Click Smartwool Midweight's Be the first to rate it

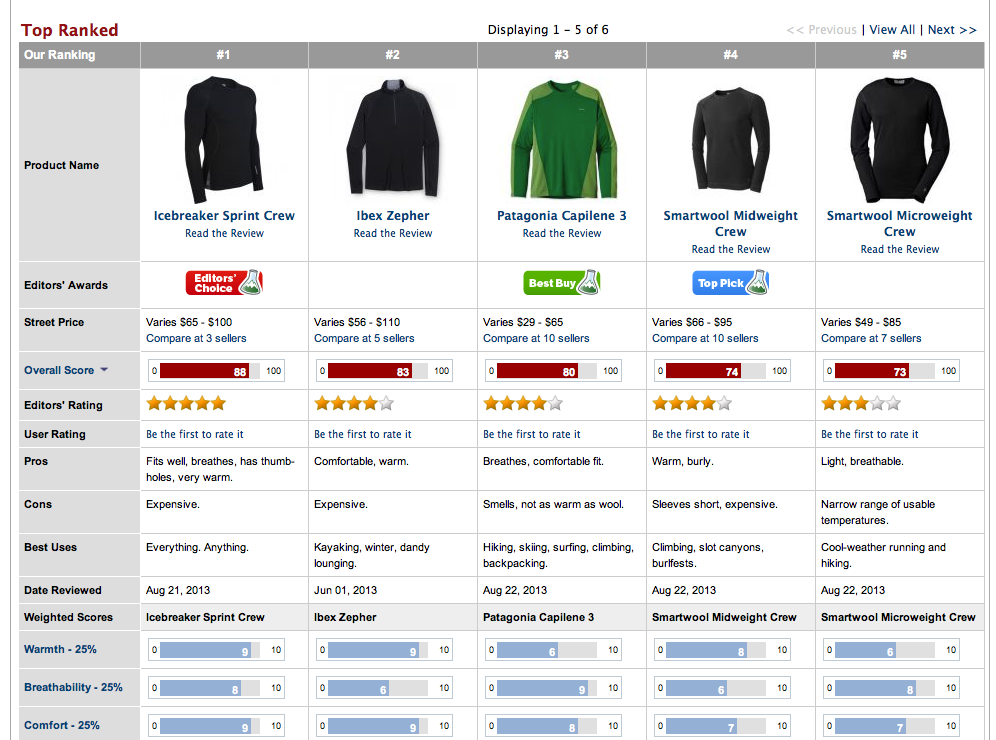click(701, 434)
